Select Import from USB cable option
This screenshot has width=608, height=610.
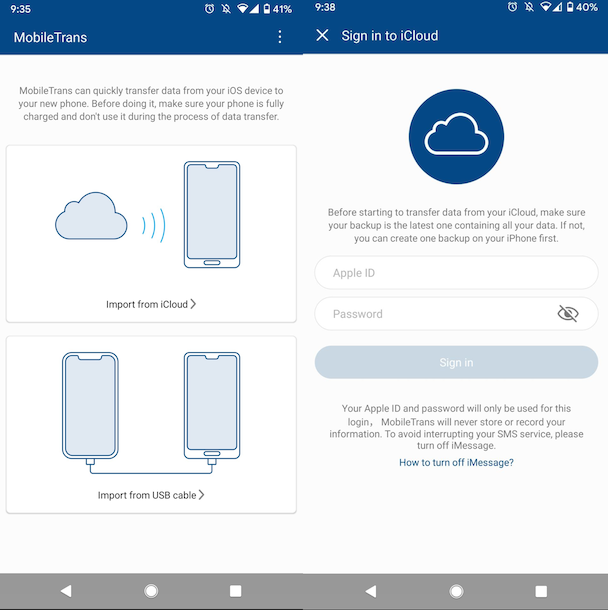click(x=151, y=425)
